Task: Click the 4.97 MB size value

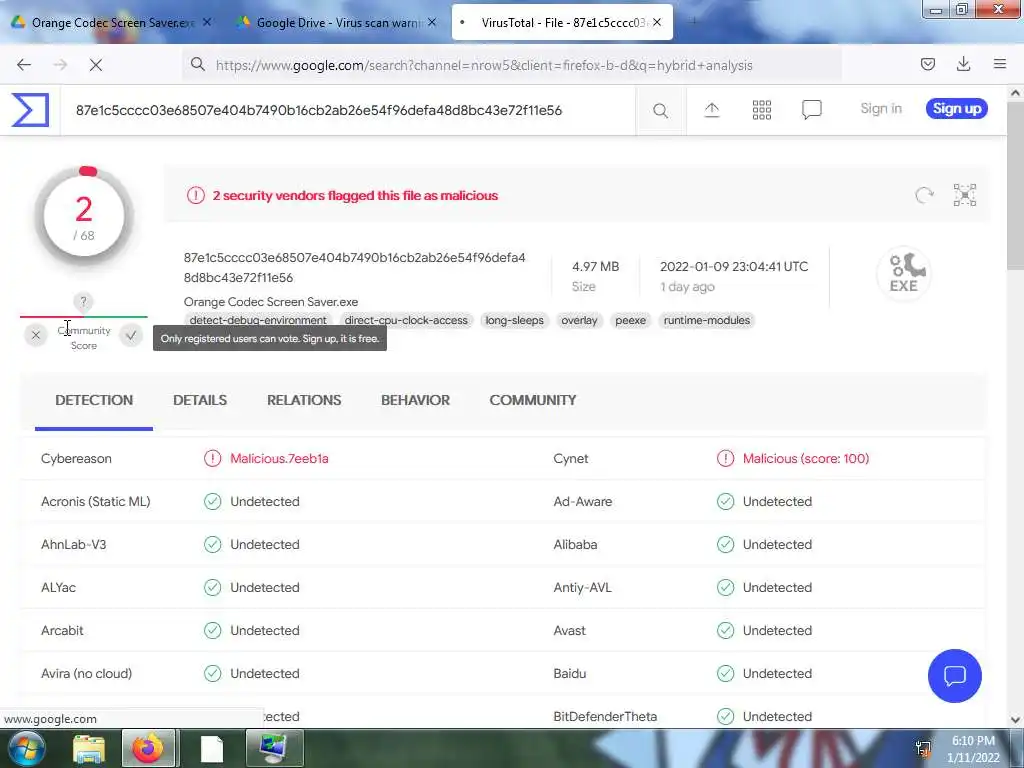Action: (596, 266)
